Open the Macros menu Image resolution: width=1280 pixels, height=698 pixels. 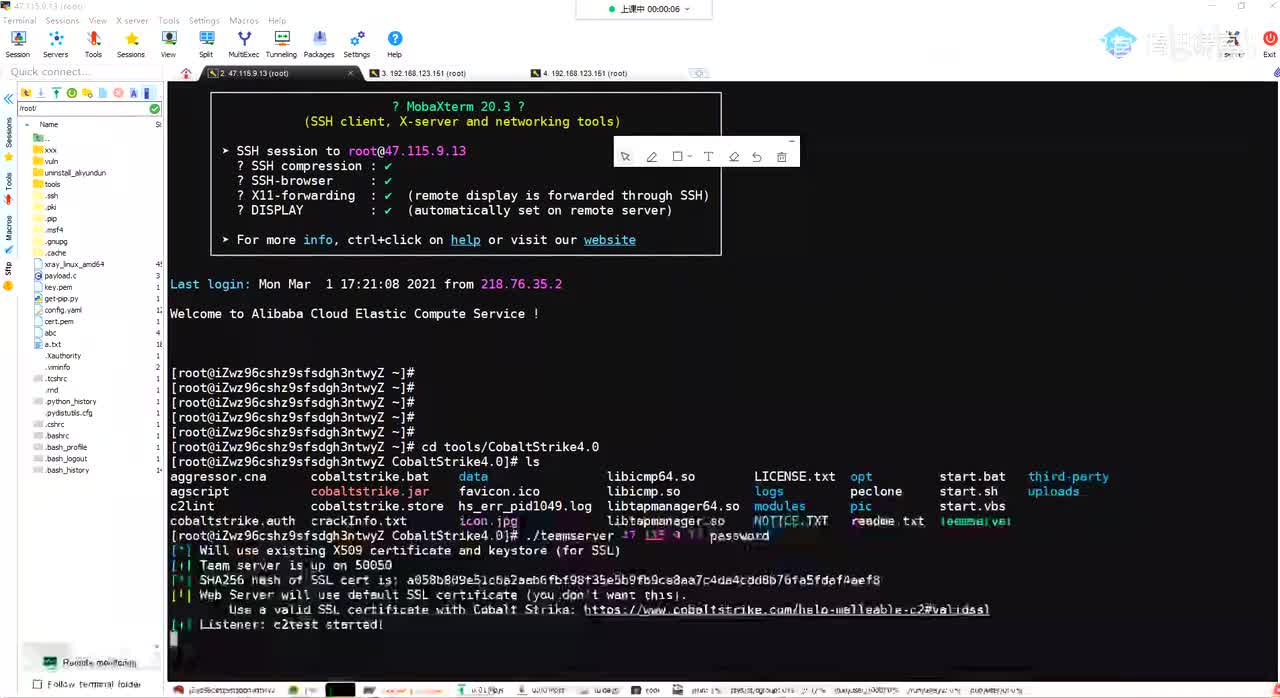[x=243, y=20]
